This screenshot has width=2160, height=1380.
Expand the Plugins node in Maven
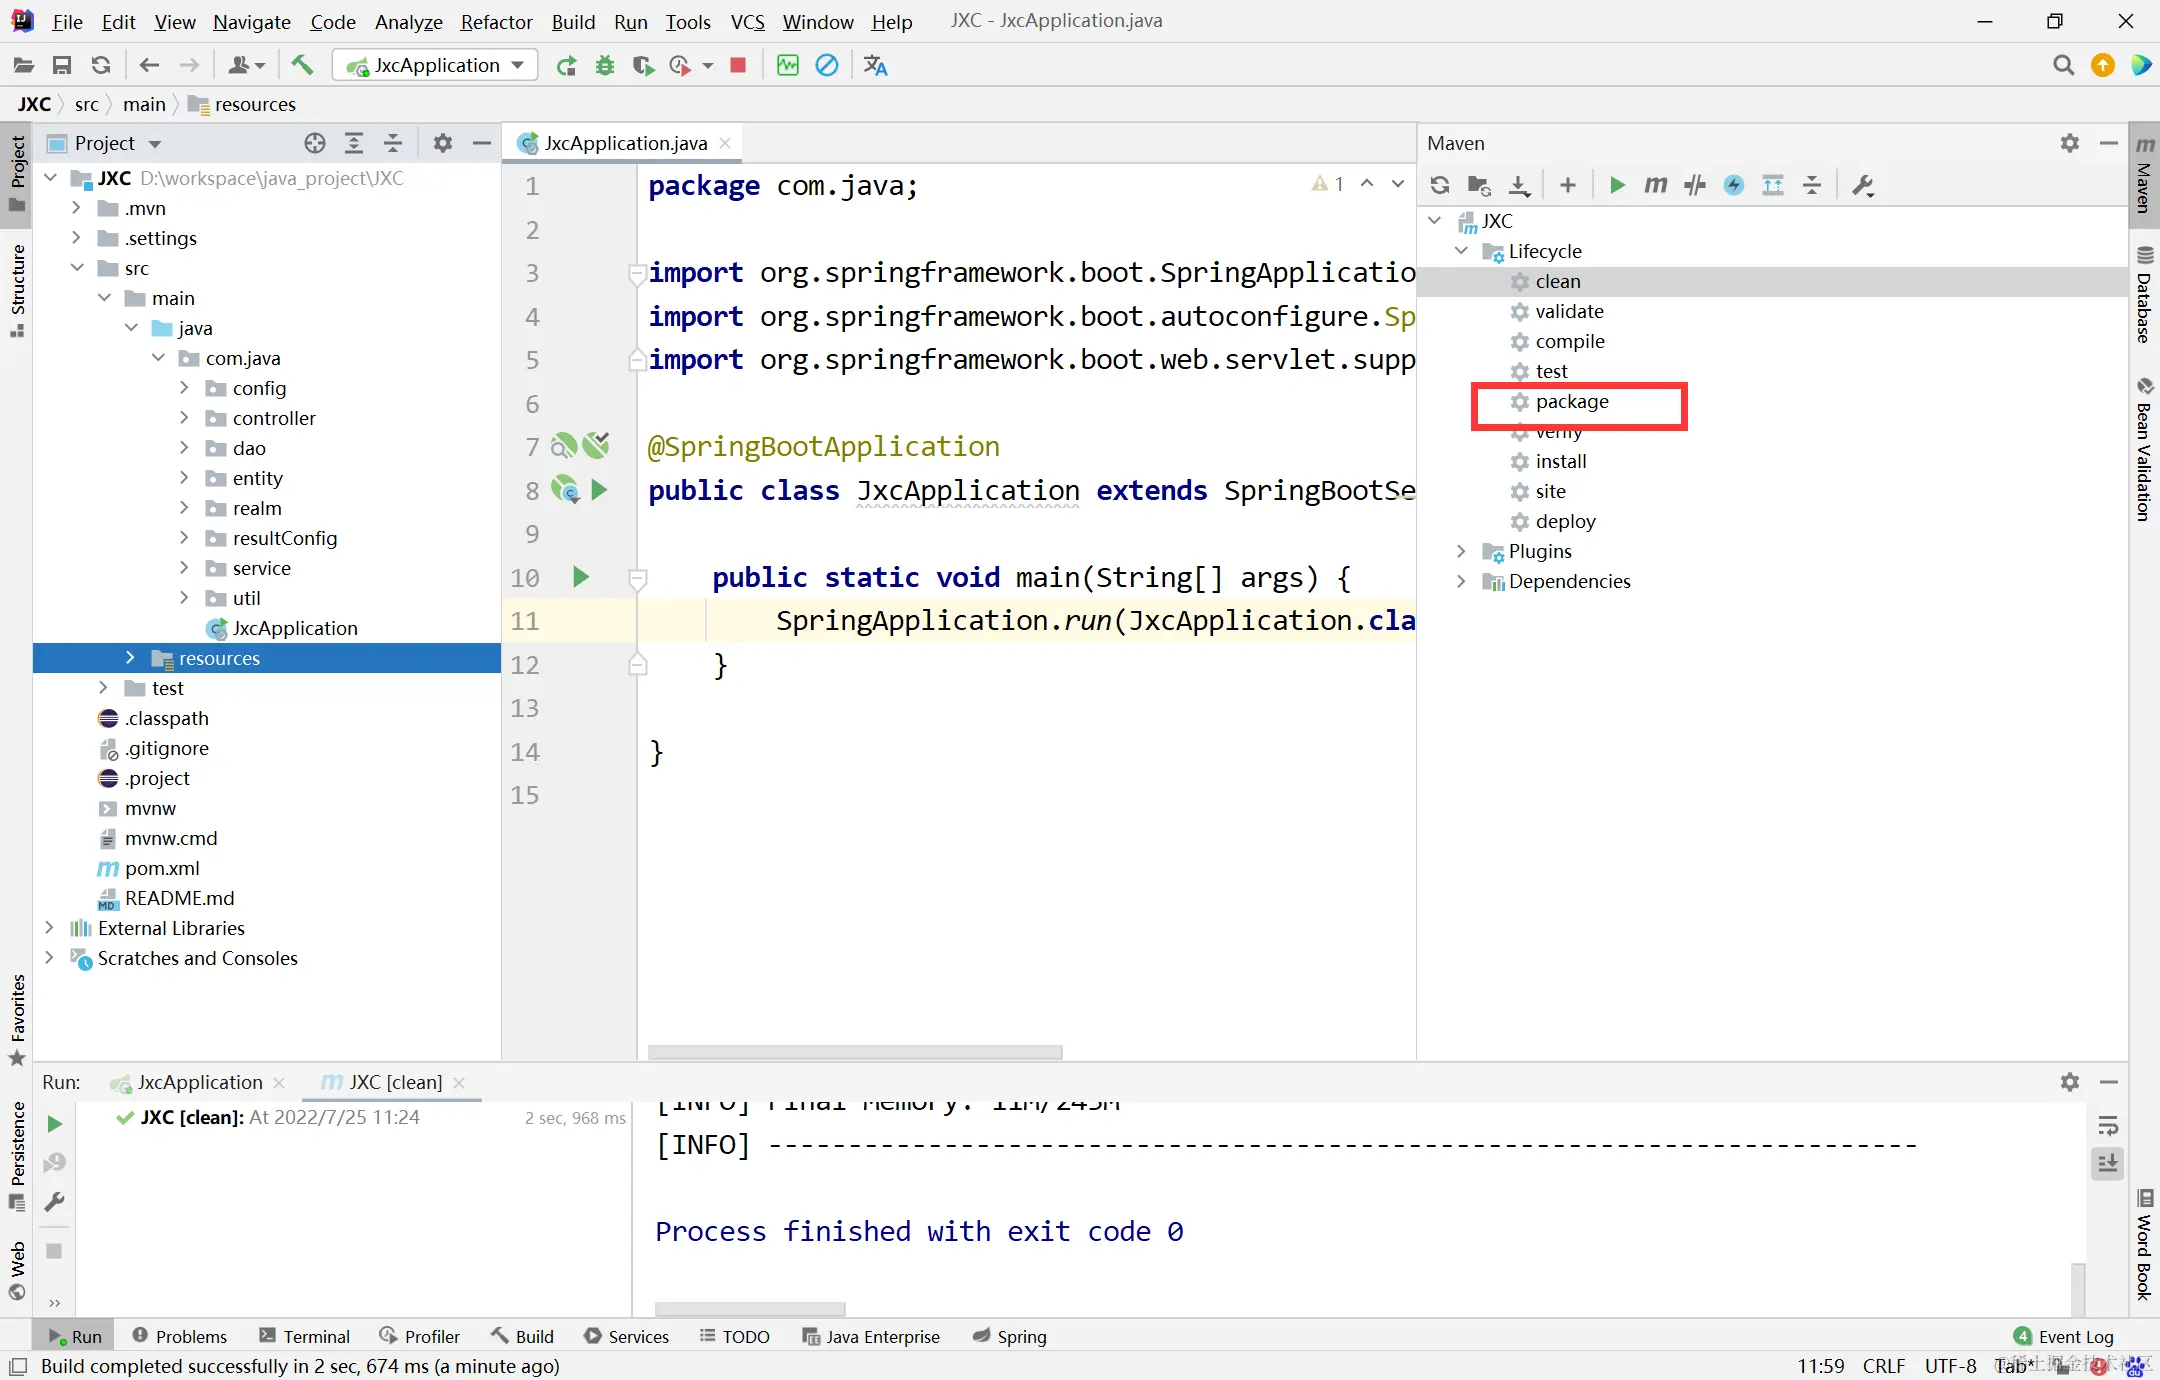pyautogui.click(x=1461, y=551)
